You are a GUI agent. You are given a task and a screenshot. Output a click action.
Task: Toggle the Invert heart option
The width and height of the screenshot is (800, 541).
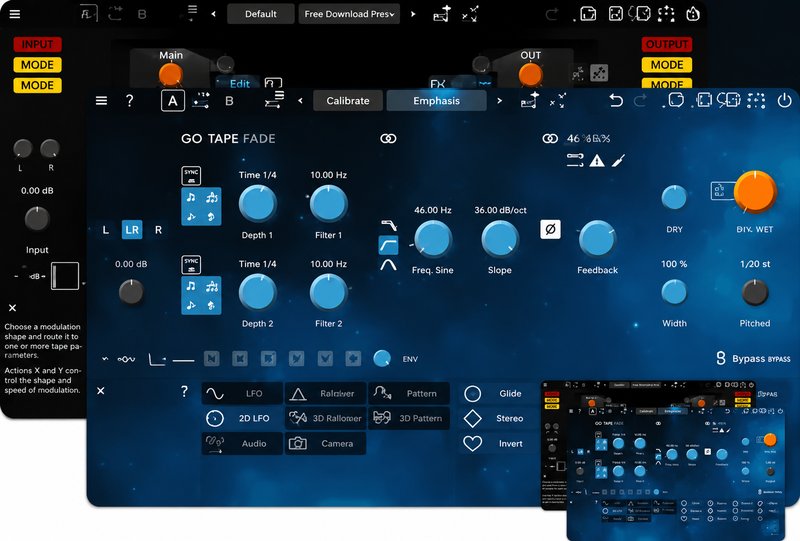click(472, 444)
